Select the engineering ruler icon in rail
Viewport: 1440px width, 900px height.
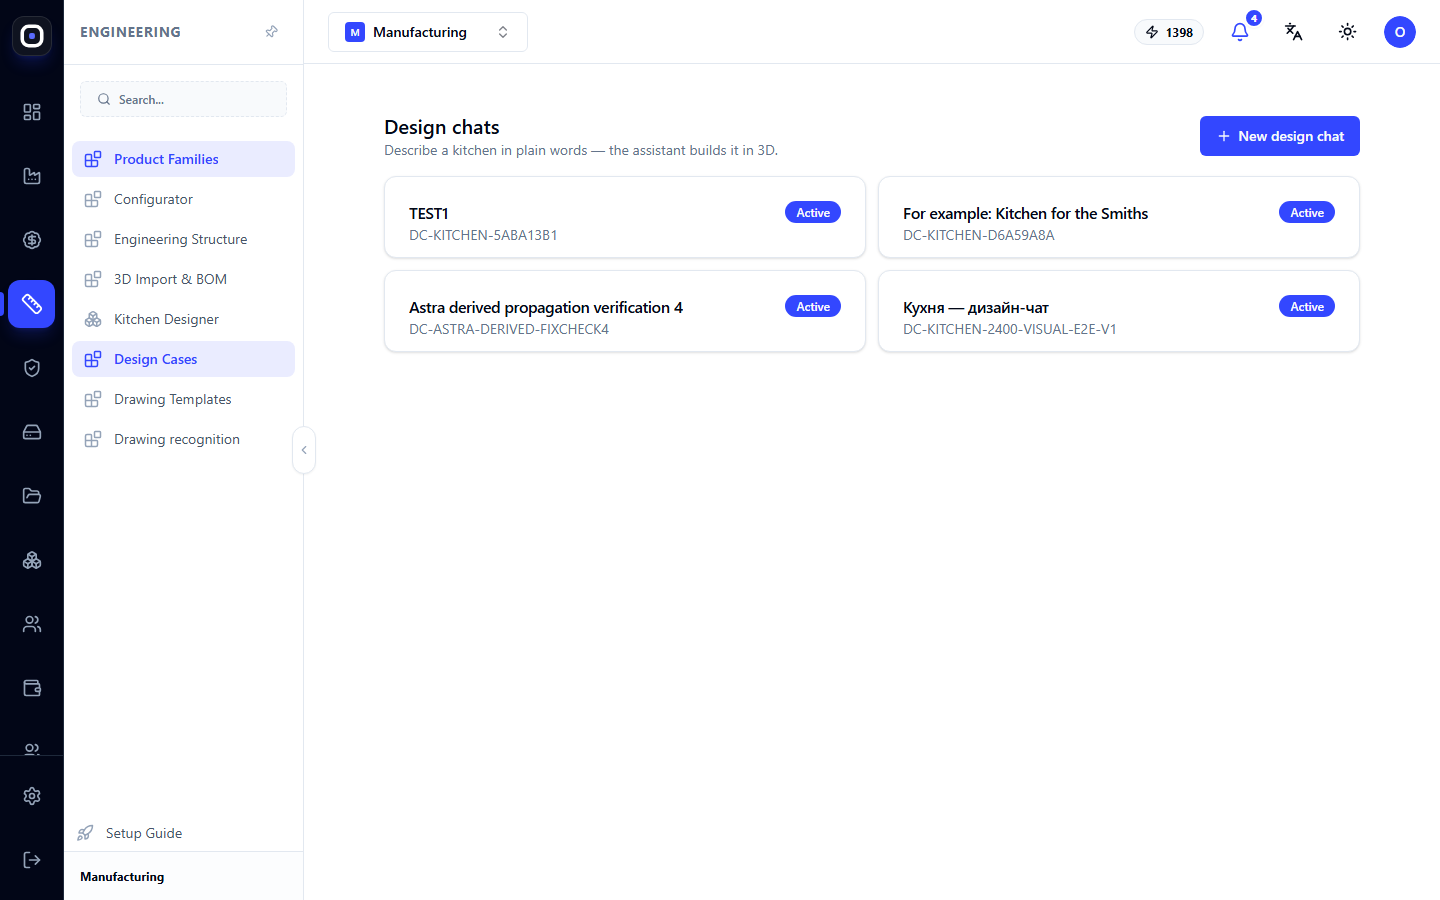coord(32,304)
